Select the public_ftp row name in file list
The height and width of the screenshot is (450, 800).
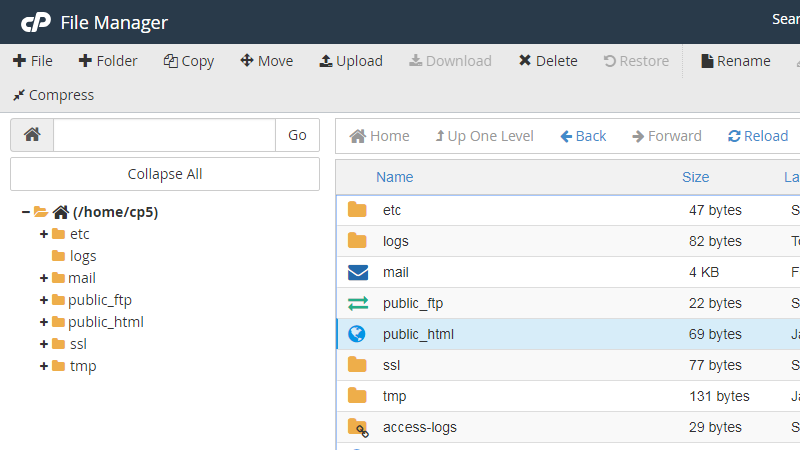pyautogui.click(x=413, y=304)
